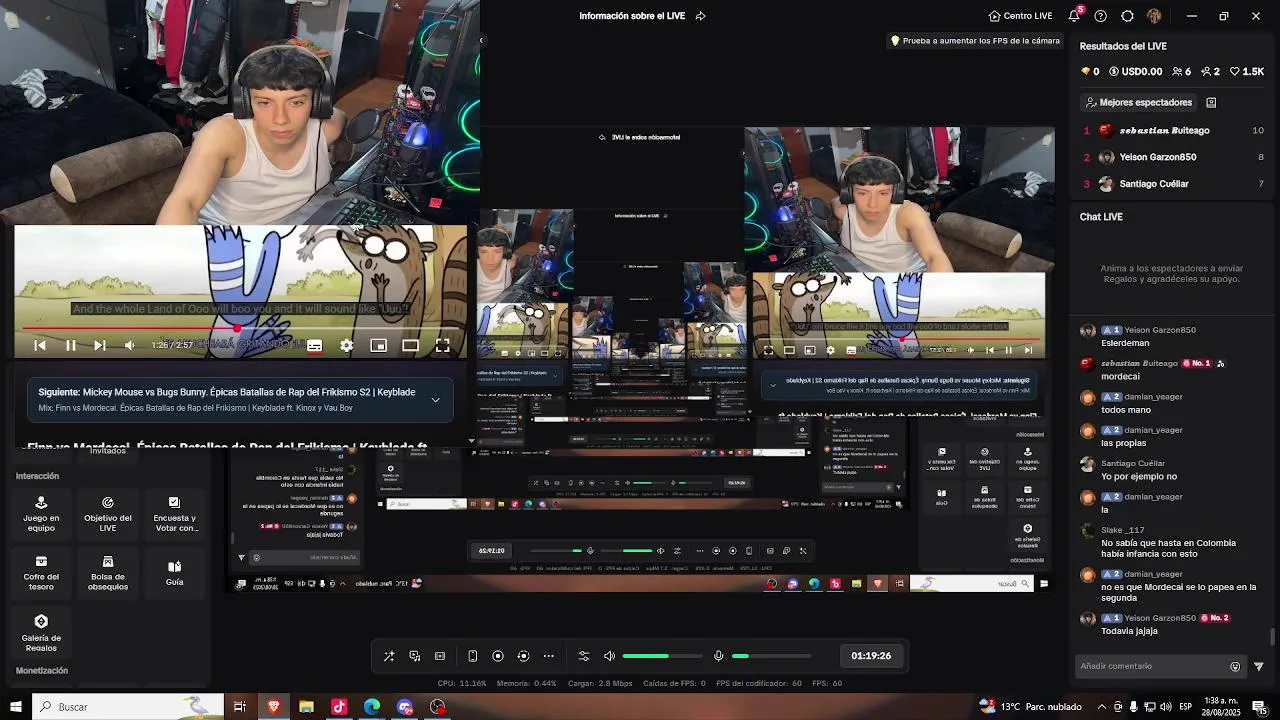Seek on the YouTube red progress bar

coord(240,327)
